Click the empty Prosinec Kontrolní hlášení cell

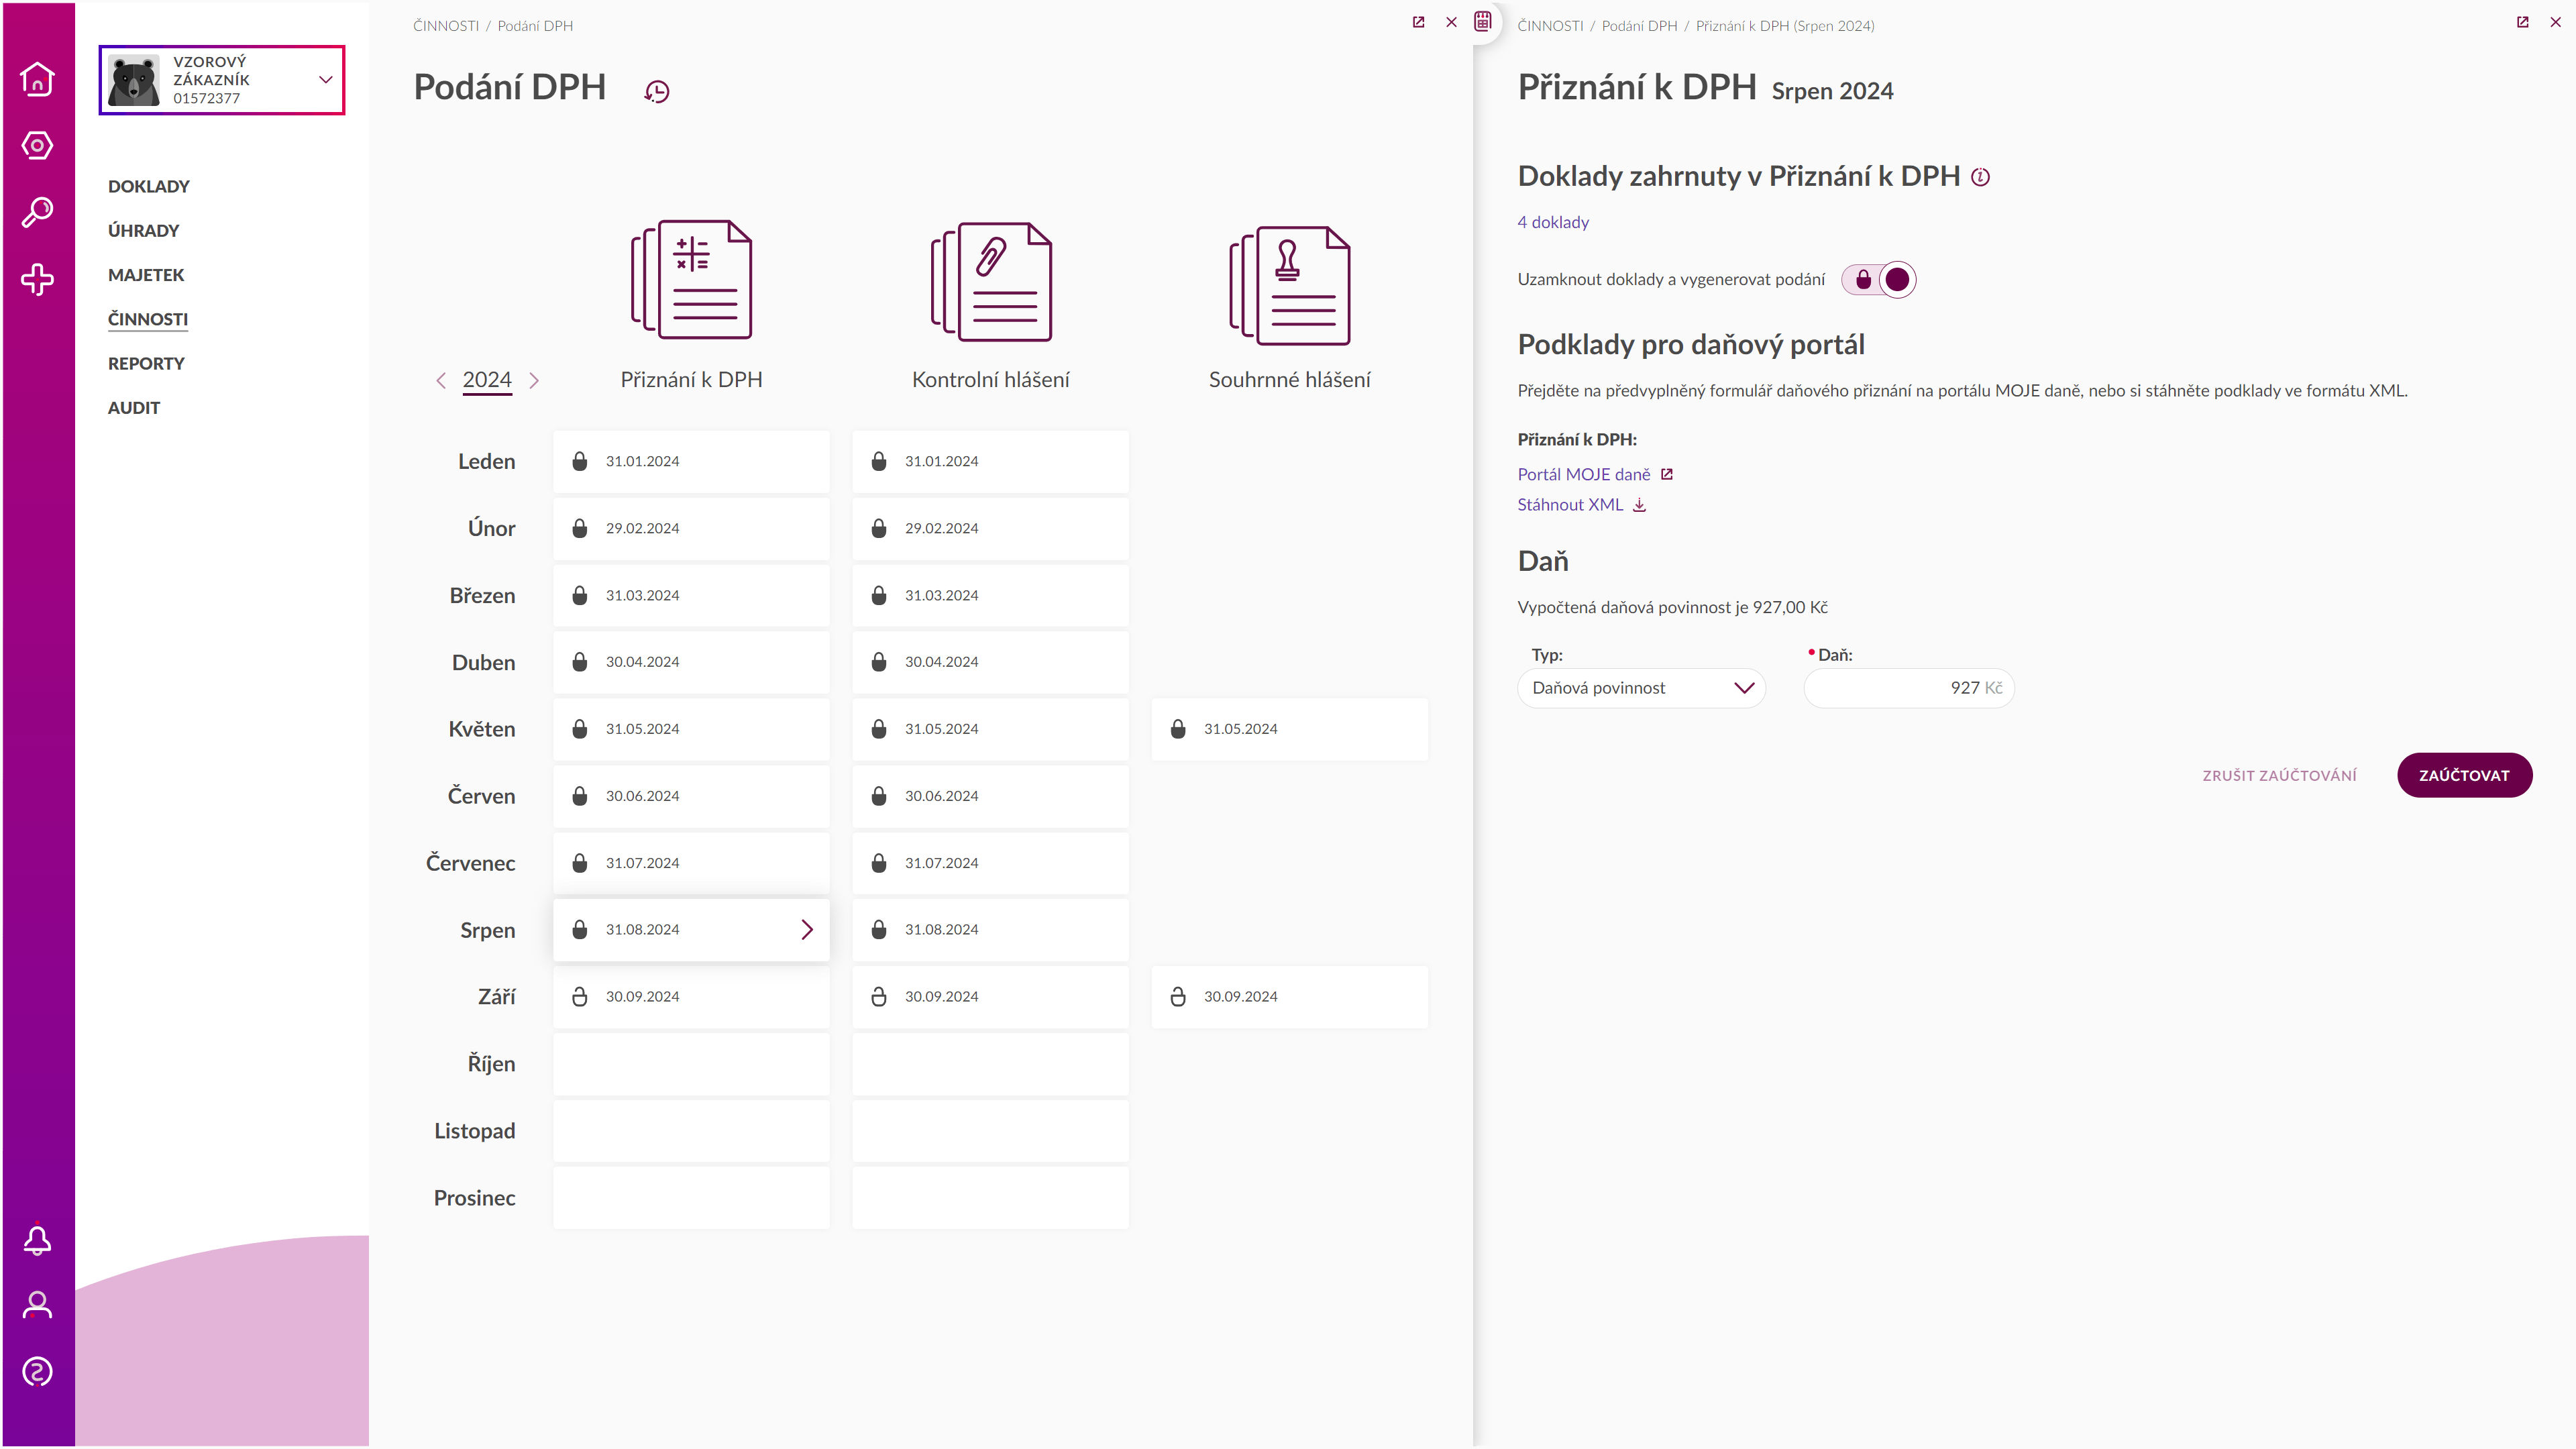click(x=990, y=1198)
